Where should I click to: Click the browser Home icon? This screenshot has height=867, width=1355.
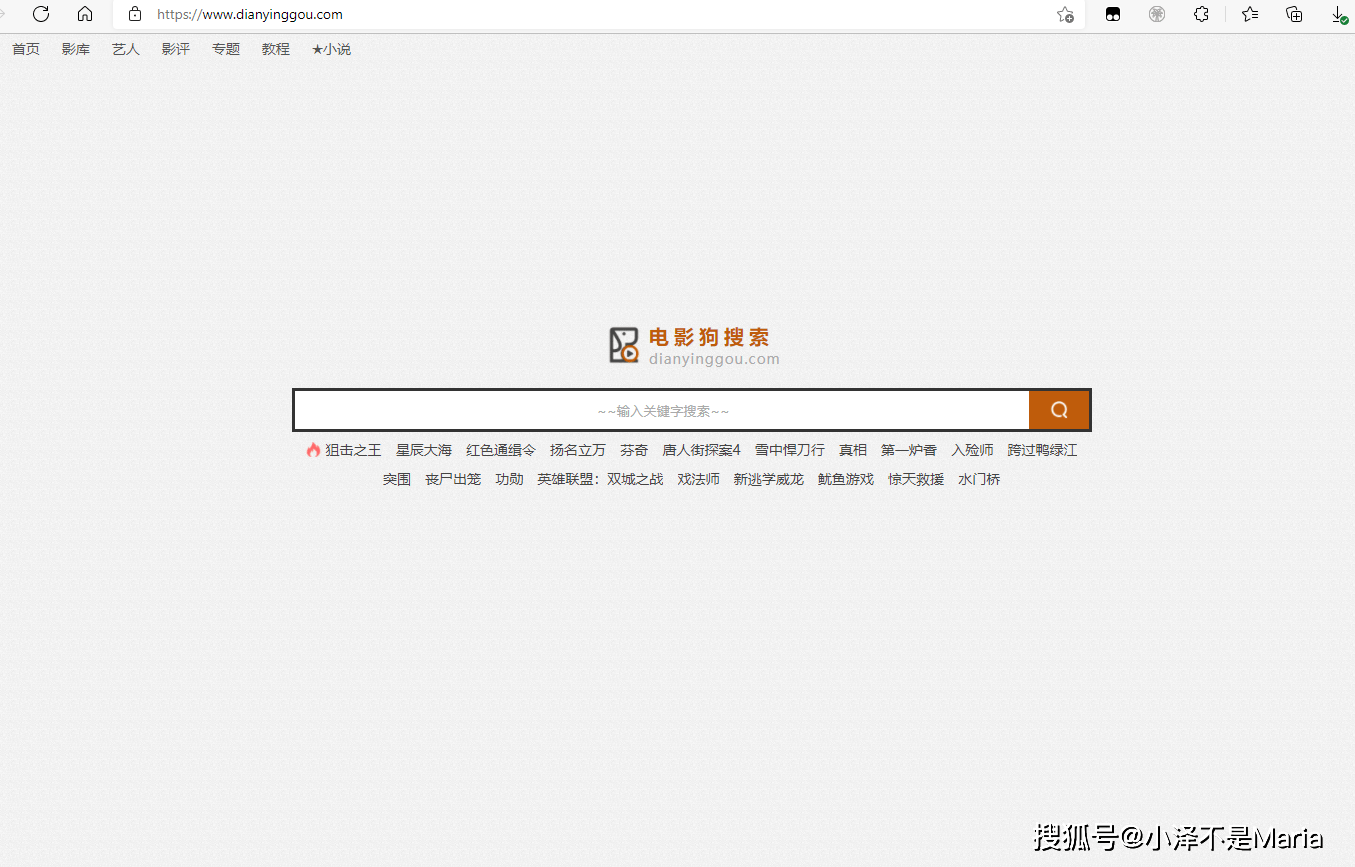[x=85, y=14]
